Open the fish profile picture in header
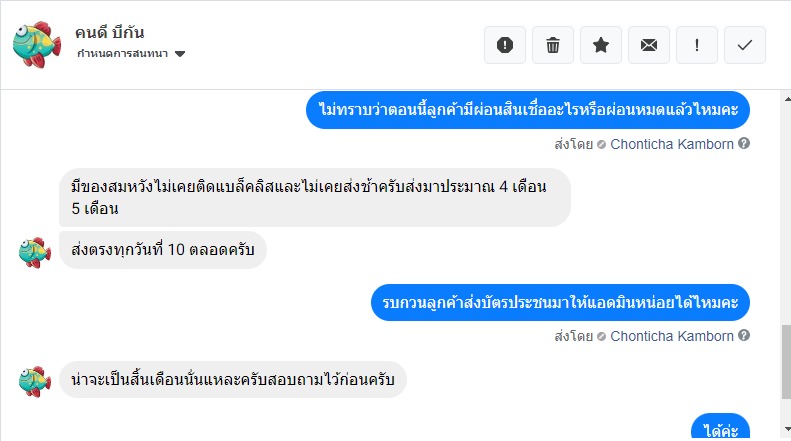Image resolution: width=791 pixels, height=441 pixels. click(x=35, y=43)
